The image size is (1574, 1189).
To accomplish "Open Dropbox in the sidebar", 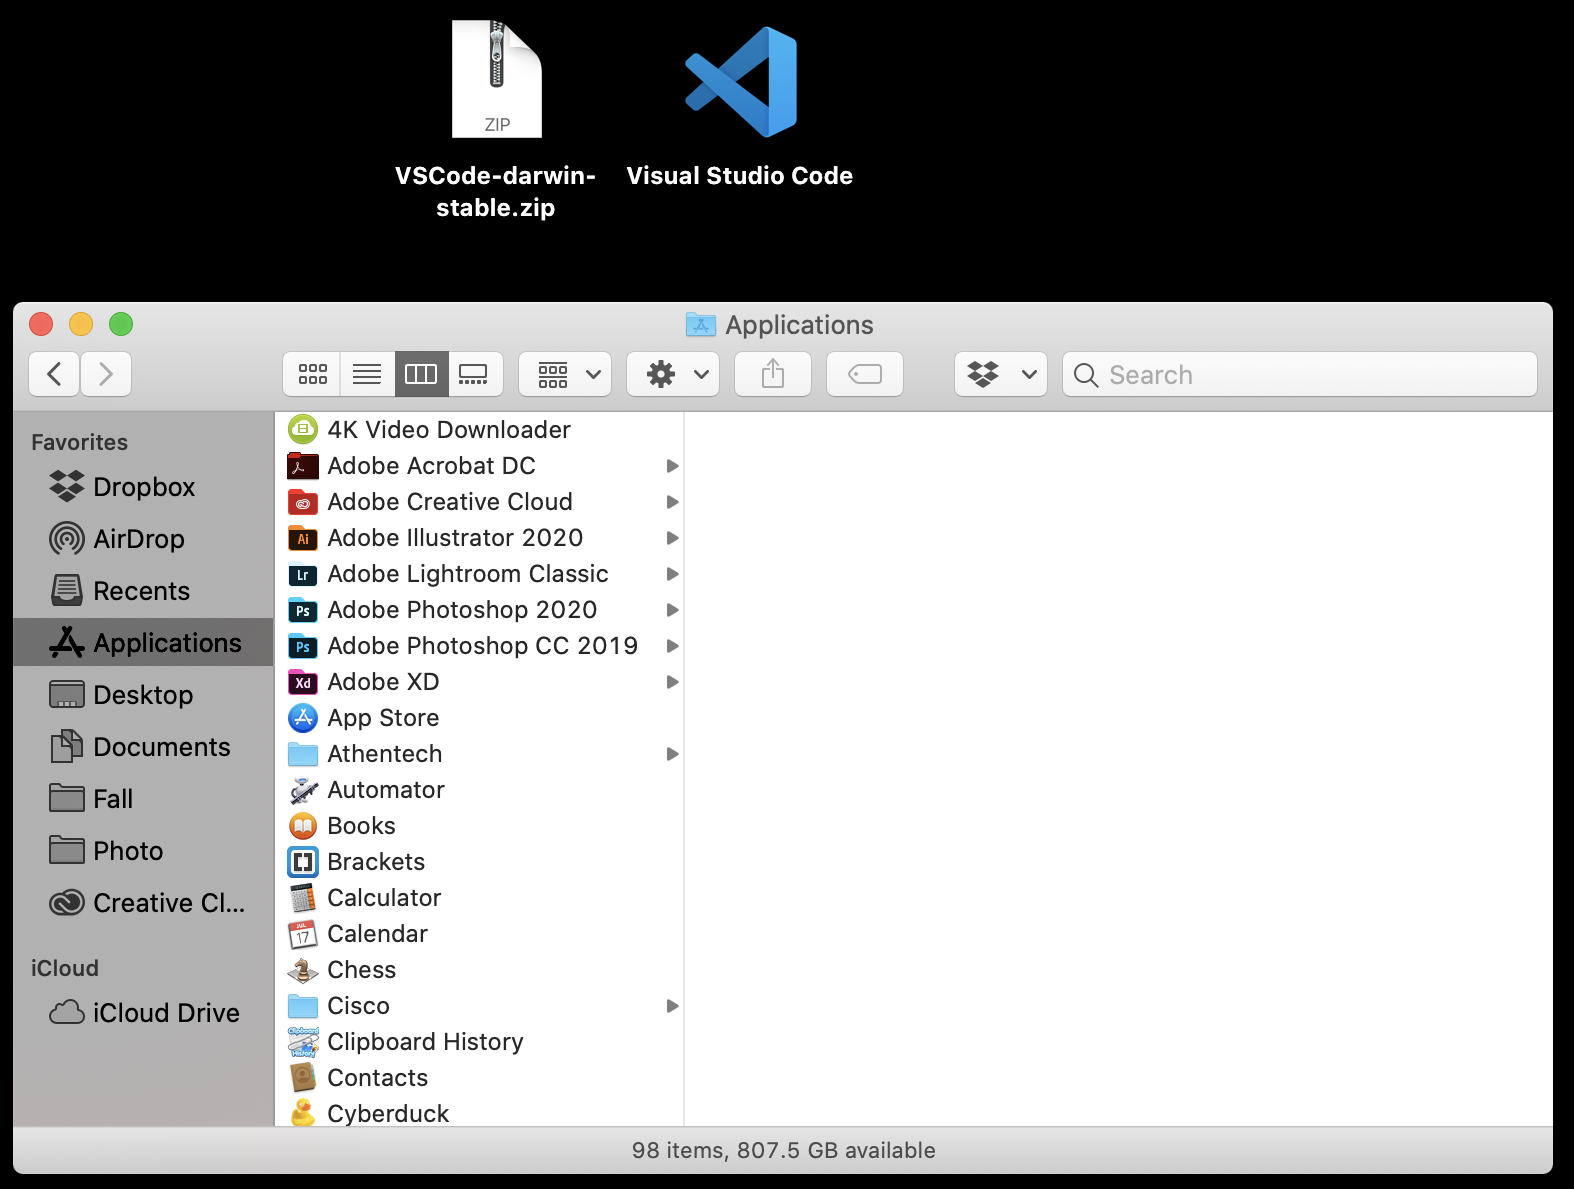I will pos(143,487).
